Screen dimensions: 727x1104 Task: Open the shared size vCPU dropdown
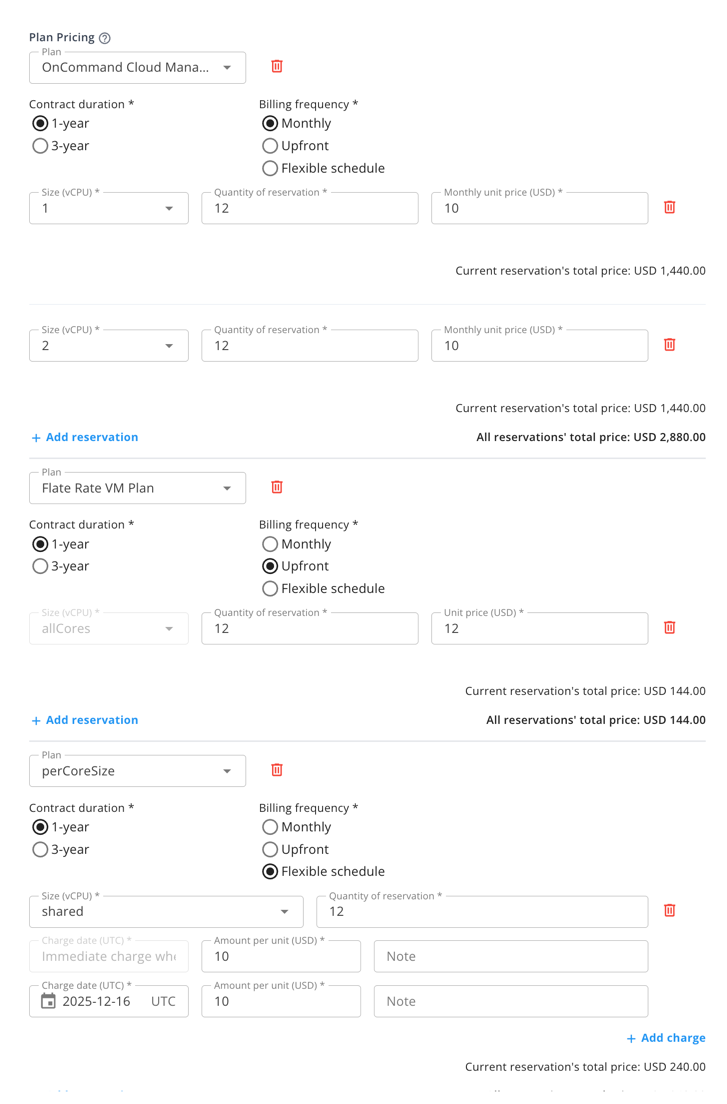(x=284, y=911)
